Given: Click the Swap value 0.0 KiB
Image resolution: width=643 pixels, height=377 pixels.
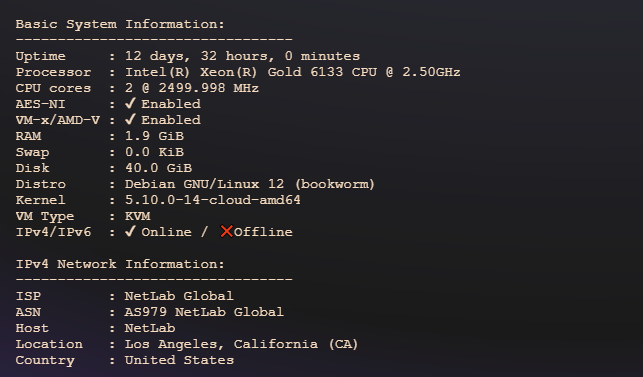Looking at the screenshot, I should (x=154, y=152).
